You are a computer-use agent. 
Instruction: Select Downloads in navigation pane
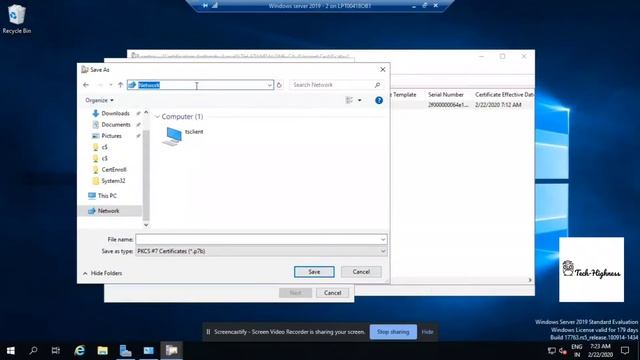coord(115,113)
